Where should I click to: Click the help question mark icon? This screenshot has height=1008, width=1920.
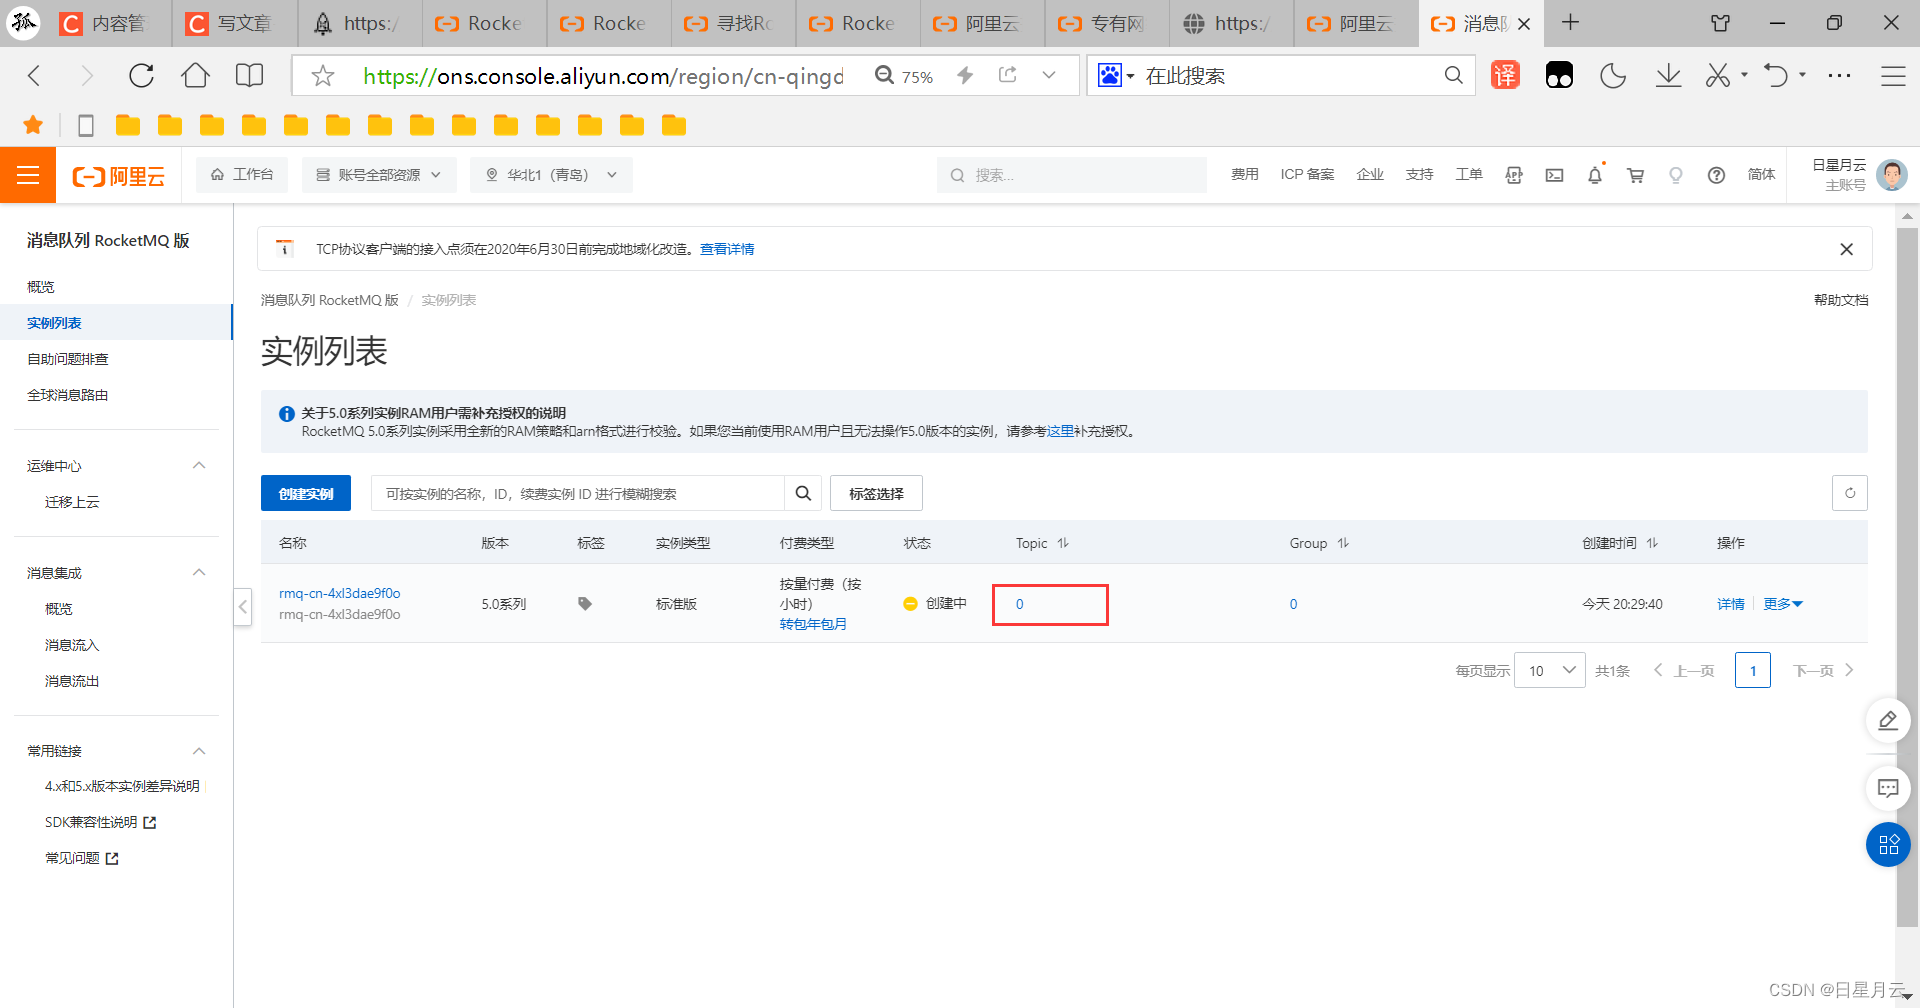pos(1716,175)
